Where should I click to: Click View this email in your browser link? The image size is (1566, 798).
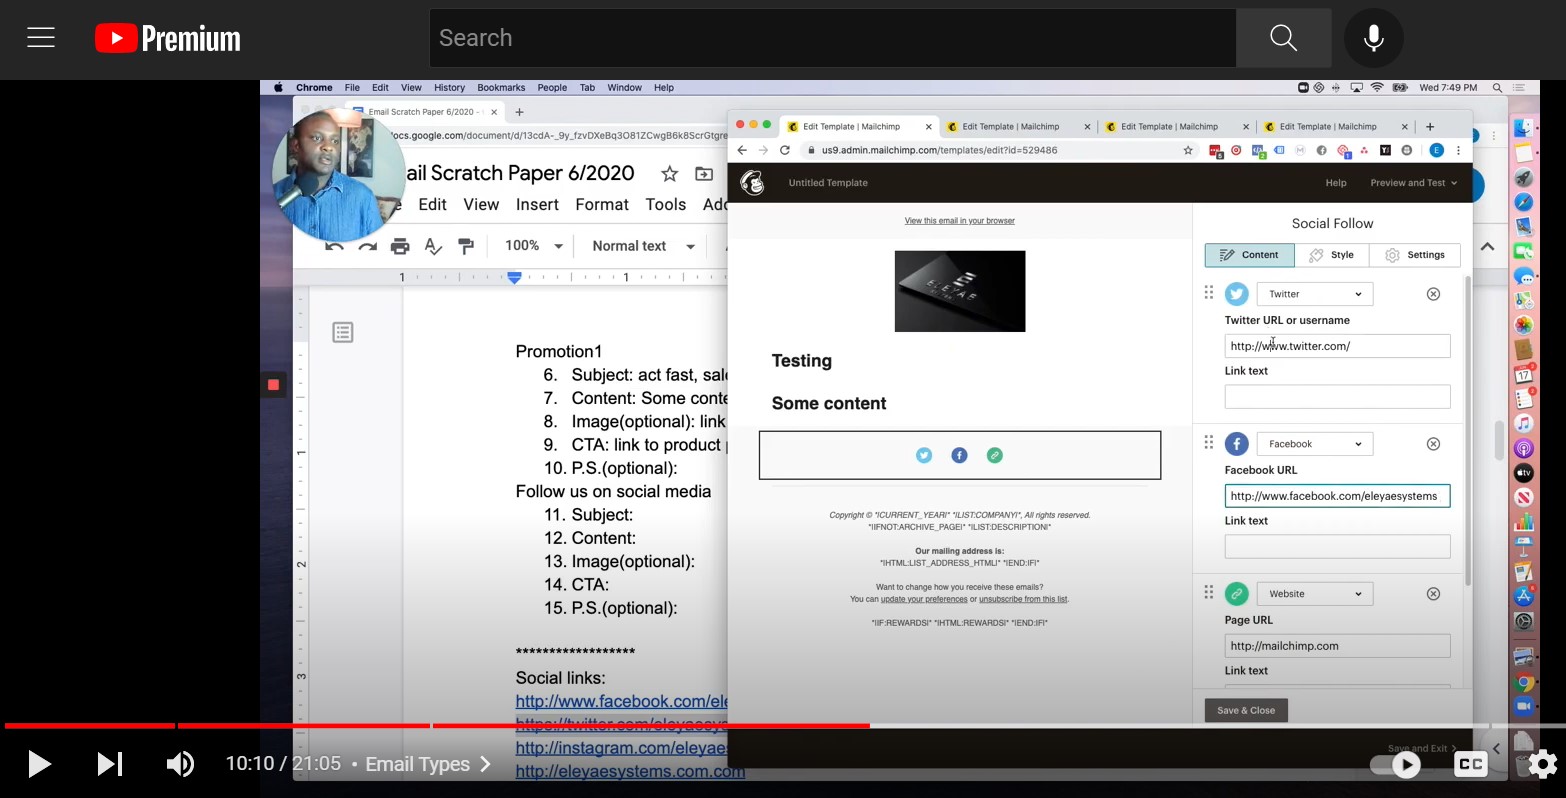pyautogui.click(x=960, y=221)
